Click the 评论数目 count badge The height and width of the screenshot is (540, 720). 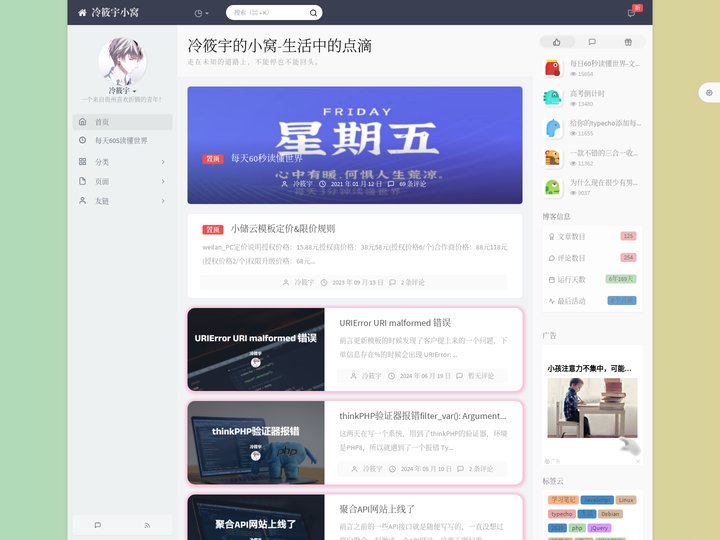coord(628,258)
